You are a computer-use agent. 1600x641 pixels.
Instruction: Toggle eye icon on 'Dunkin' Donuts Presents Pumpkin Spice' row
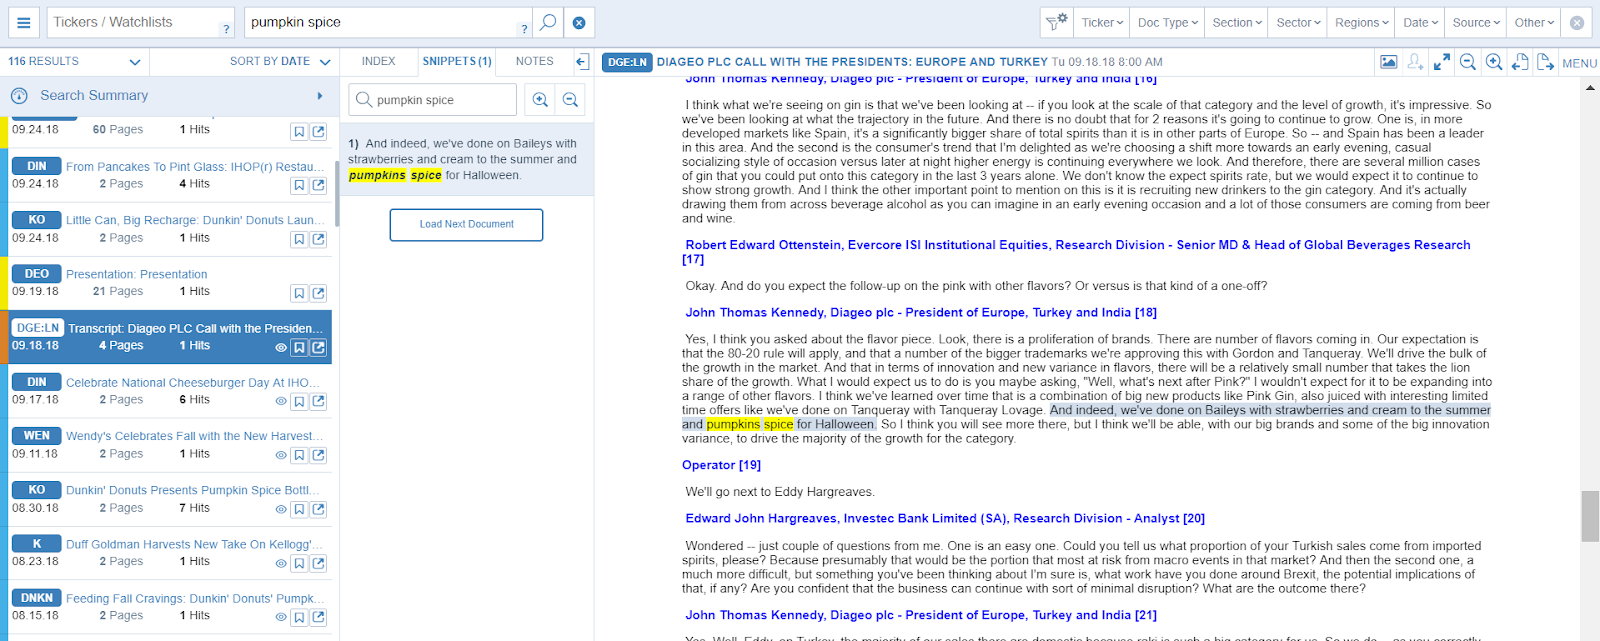(x=281, y=509)
